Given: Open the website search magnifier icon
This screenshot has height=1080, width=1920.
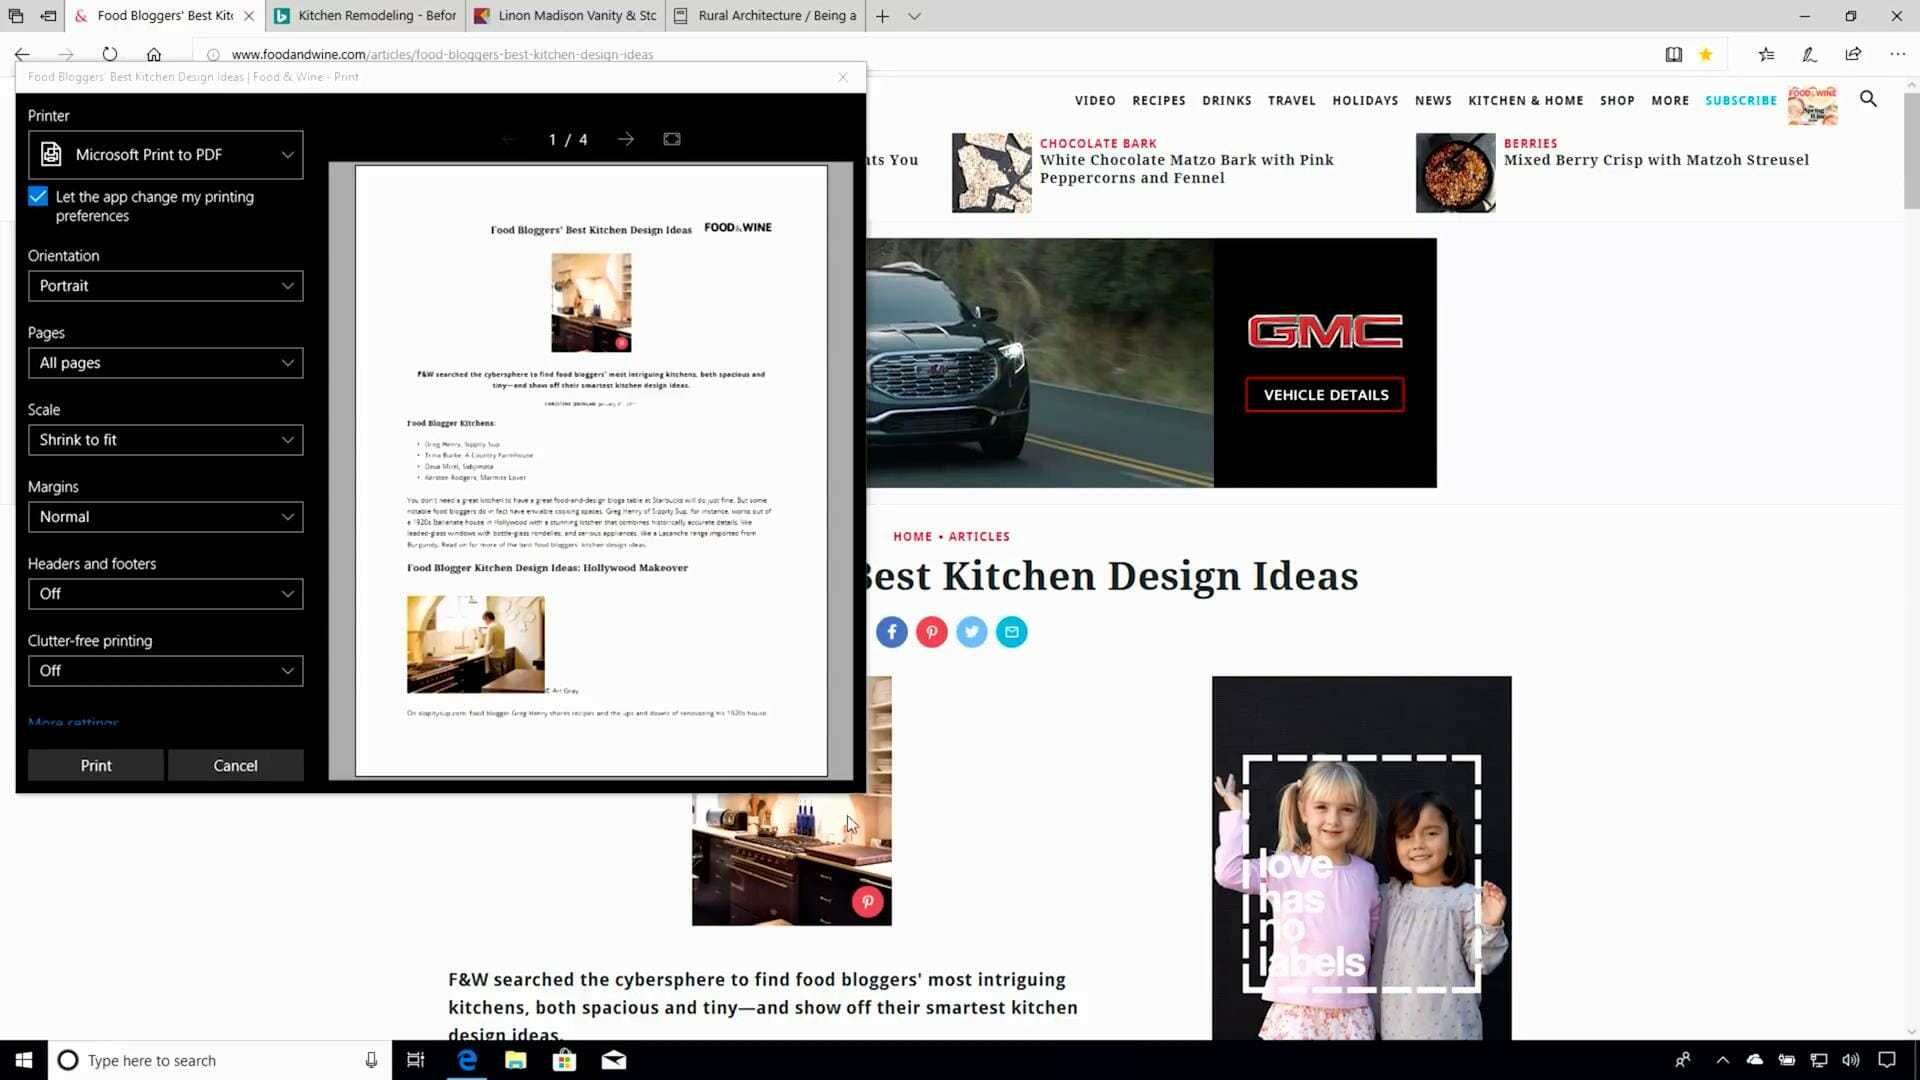Looking at the screenshot, I should coord(1868,99).
